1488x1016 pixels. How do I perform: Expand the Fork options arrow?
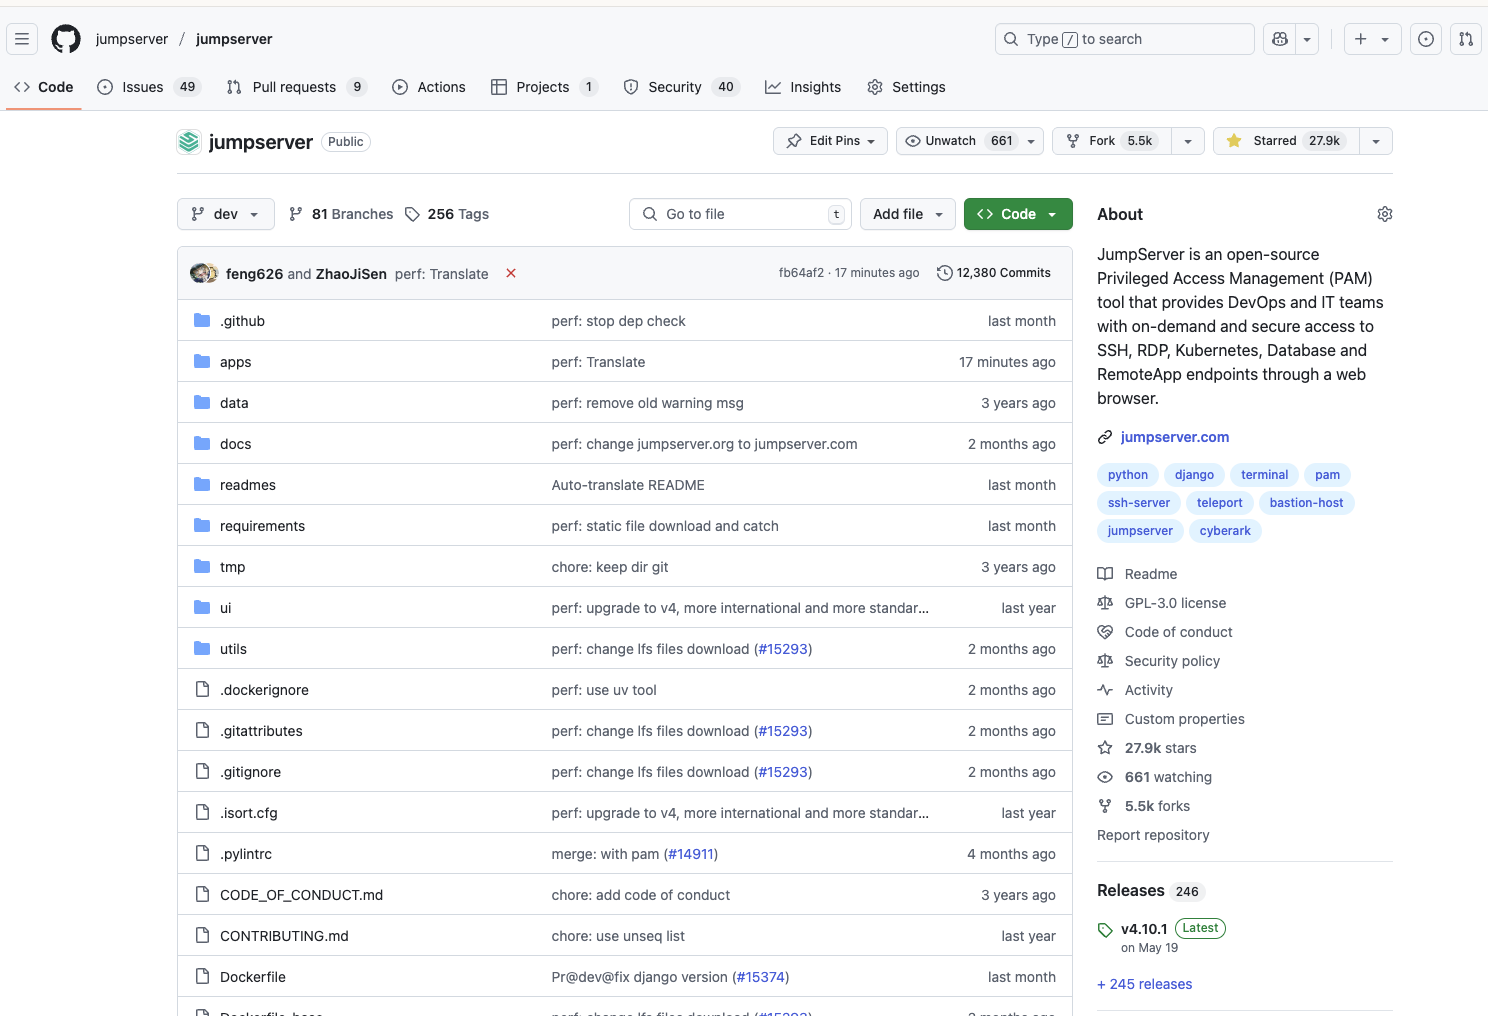click(1187, 141)
